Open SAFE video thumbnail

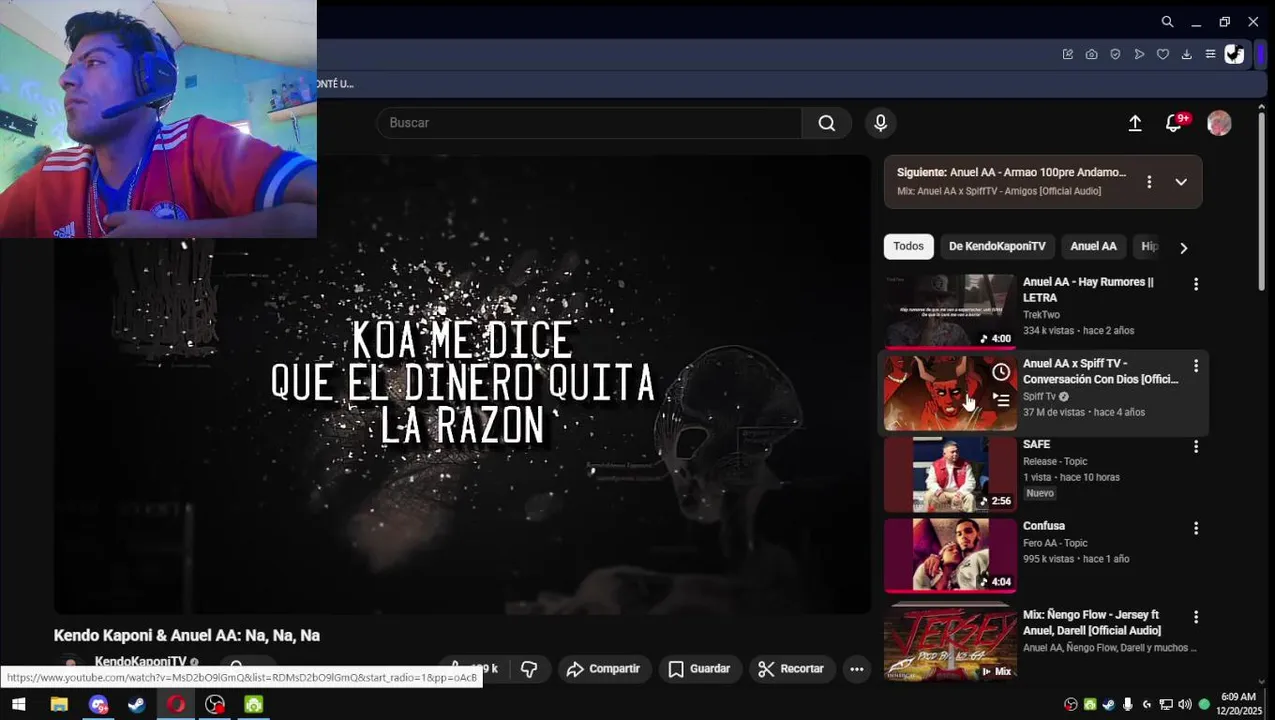tap(950, 474)
